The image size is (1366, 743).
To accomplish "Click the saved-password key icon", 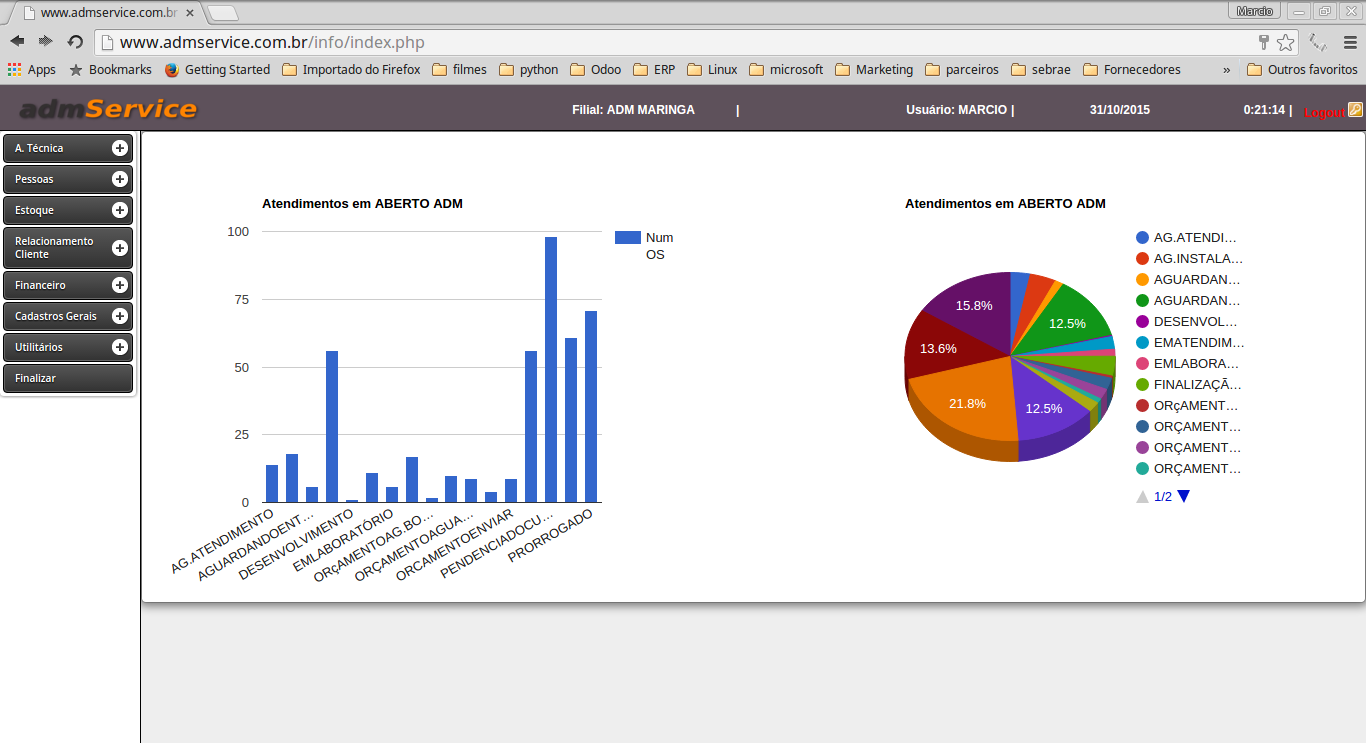I will 1264,42.
